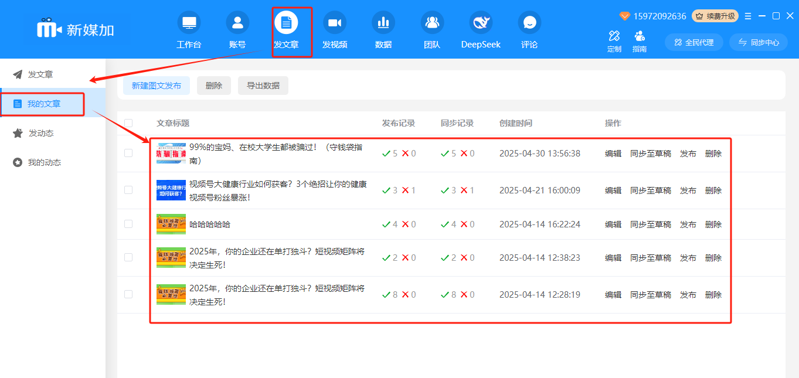Click the orange diamond VIP icon

[x=625, y=16]
